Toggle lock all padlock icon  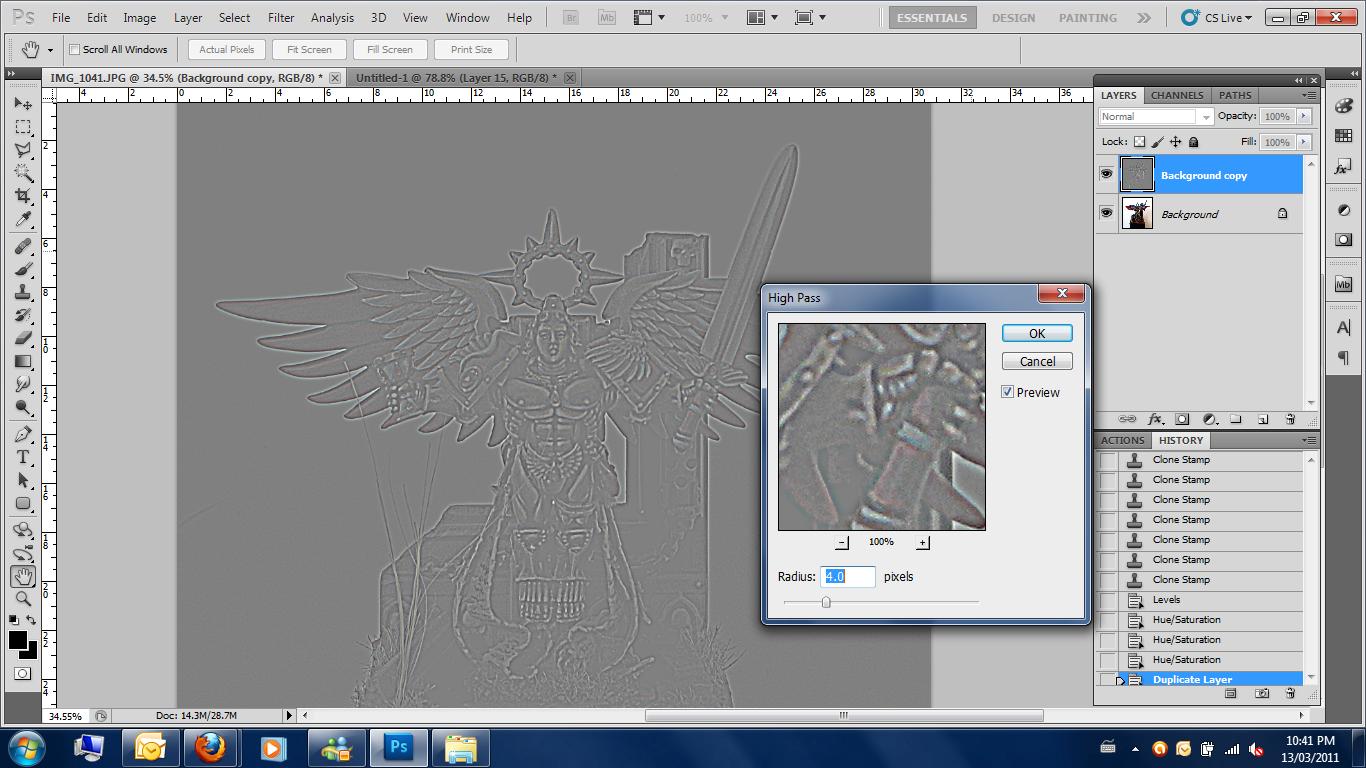1194,142
